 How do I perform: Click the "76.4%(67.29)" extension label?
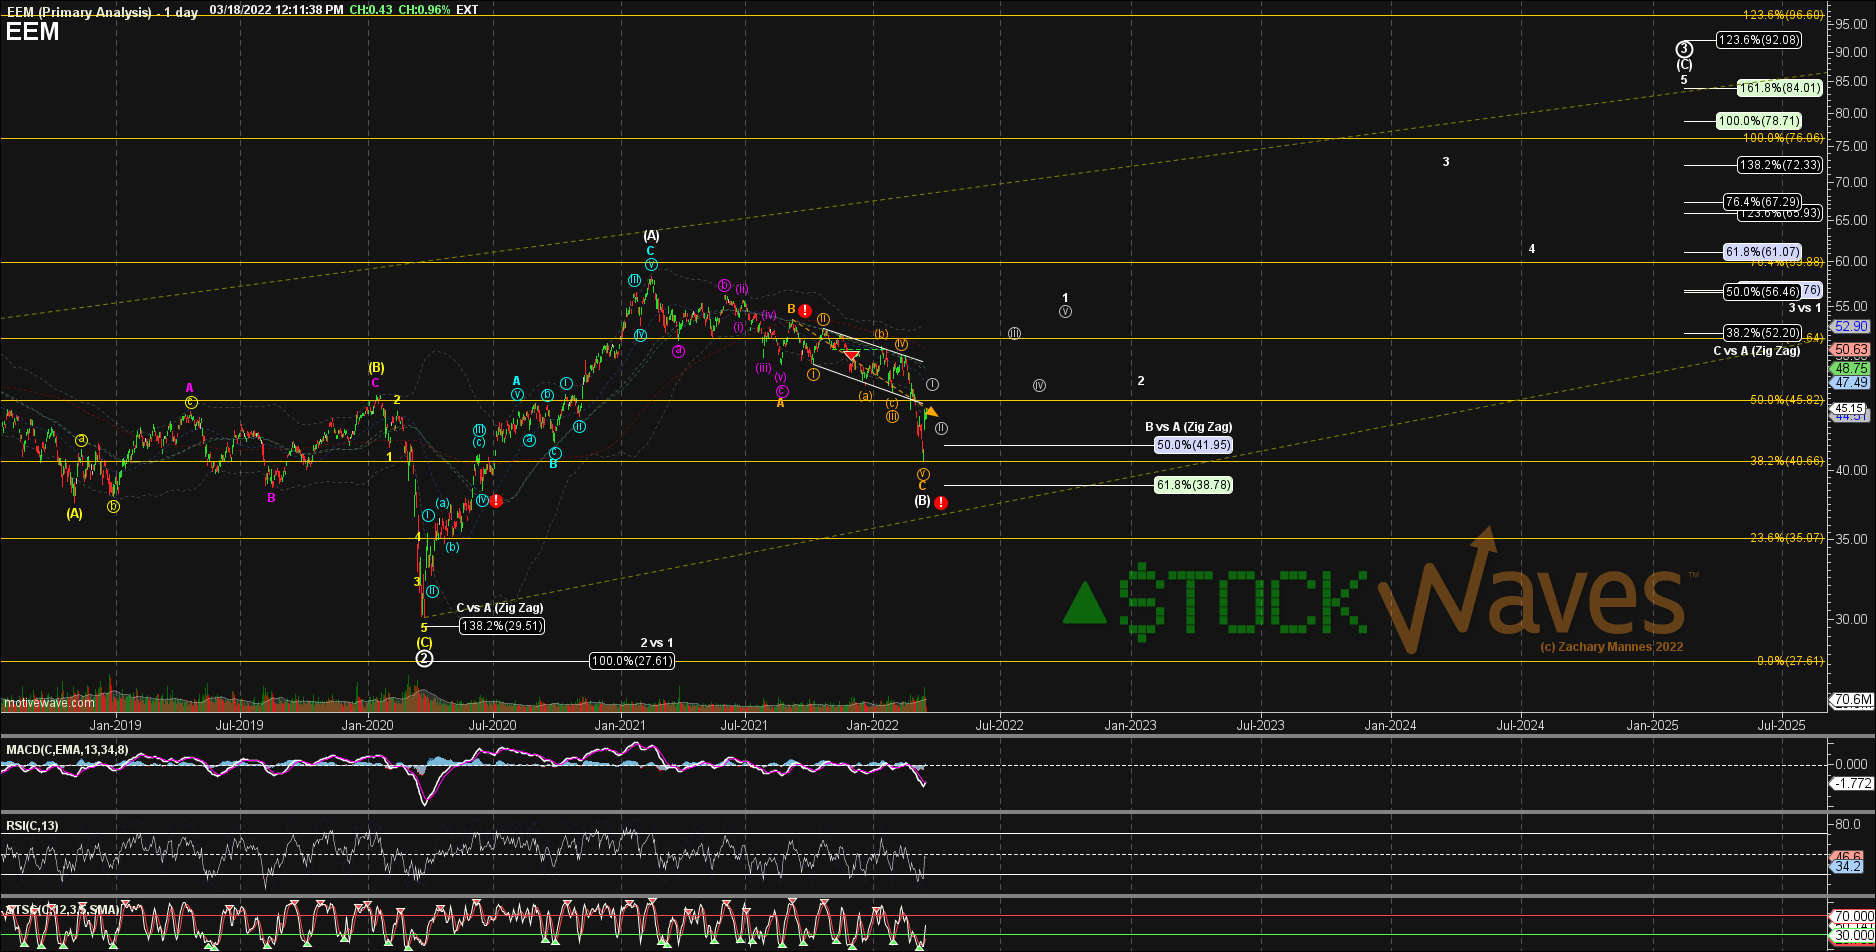(x=1762, y=202)
